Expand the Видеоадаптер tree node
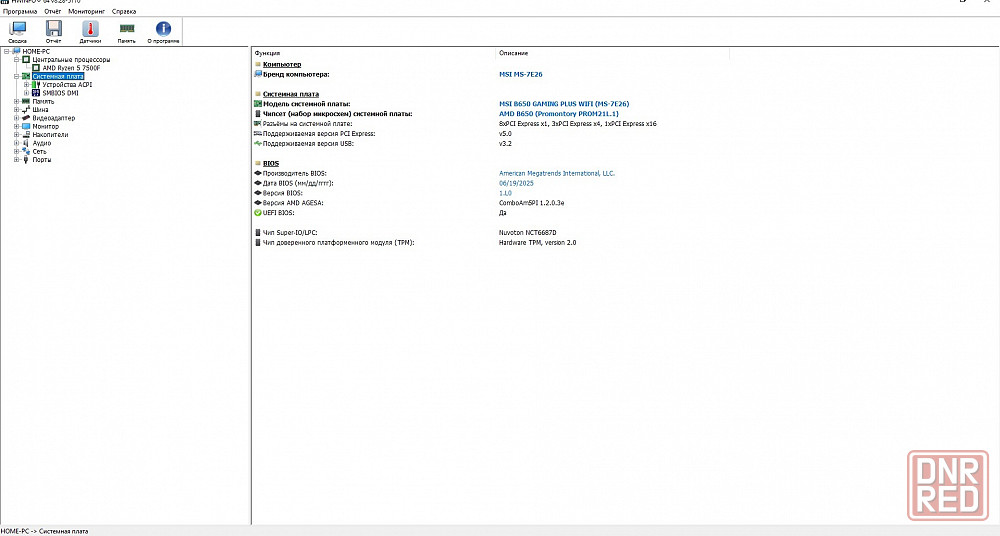 coord(17,118)
